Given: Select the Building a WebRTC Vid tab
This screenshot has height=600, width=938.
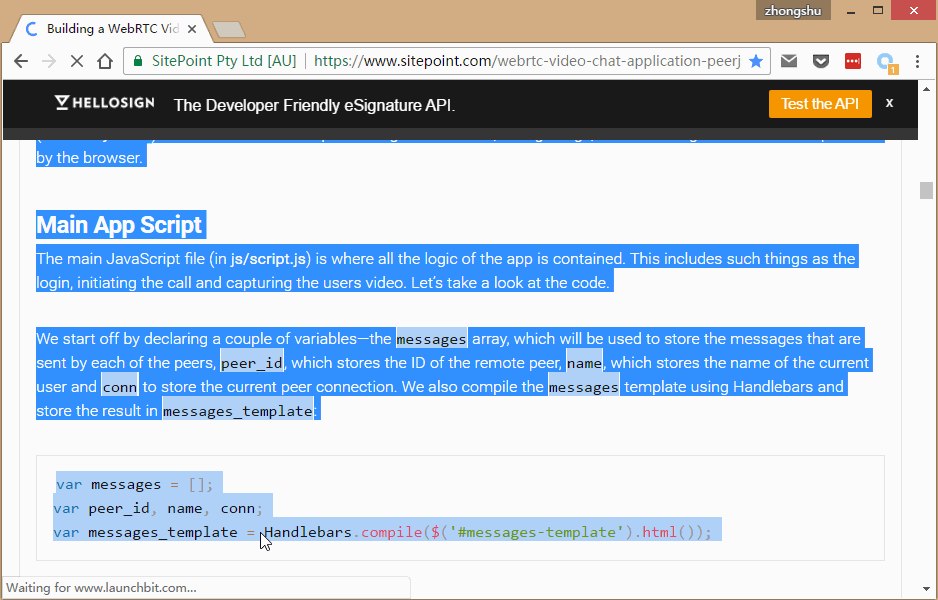Looking at the screenshot, I should coord(111,29).
